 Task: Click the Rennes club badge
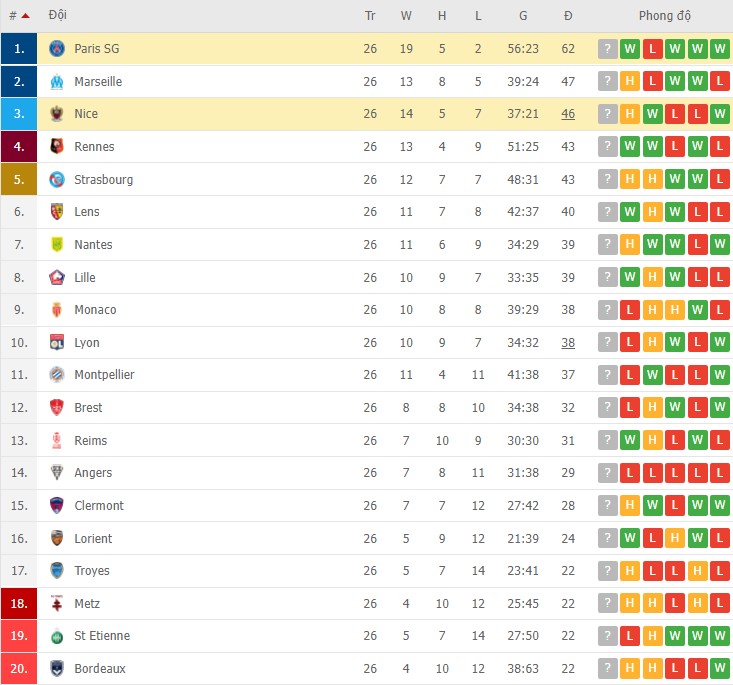(x=57, y=147)
